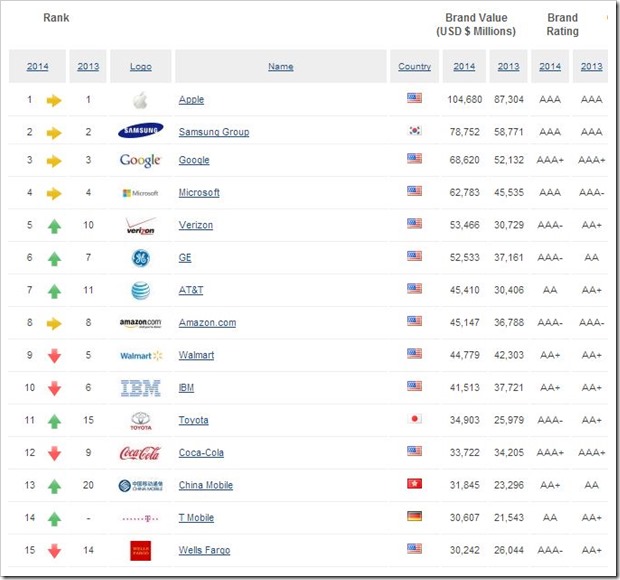Click the Toyota logo icon
The width and height of the screenshot is (620, 580).
coord(140,420)
